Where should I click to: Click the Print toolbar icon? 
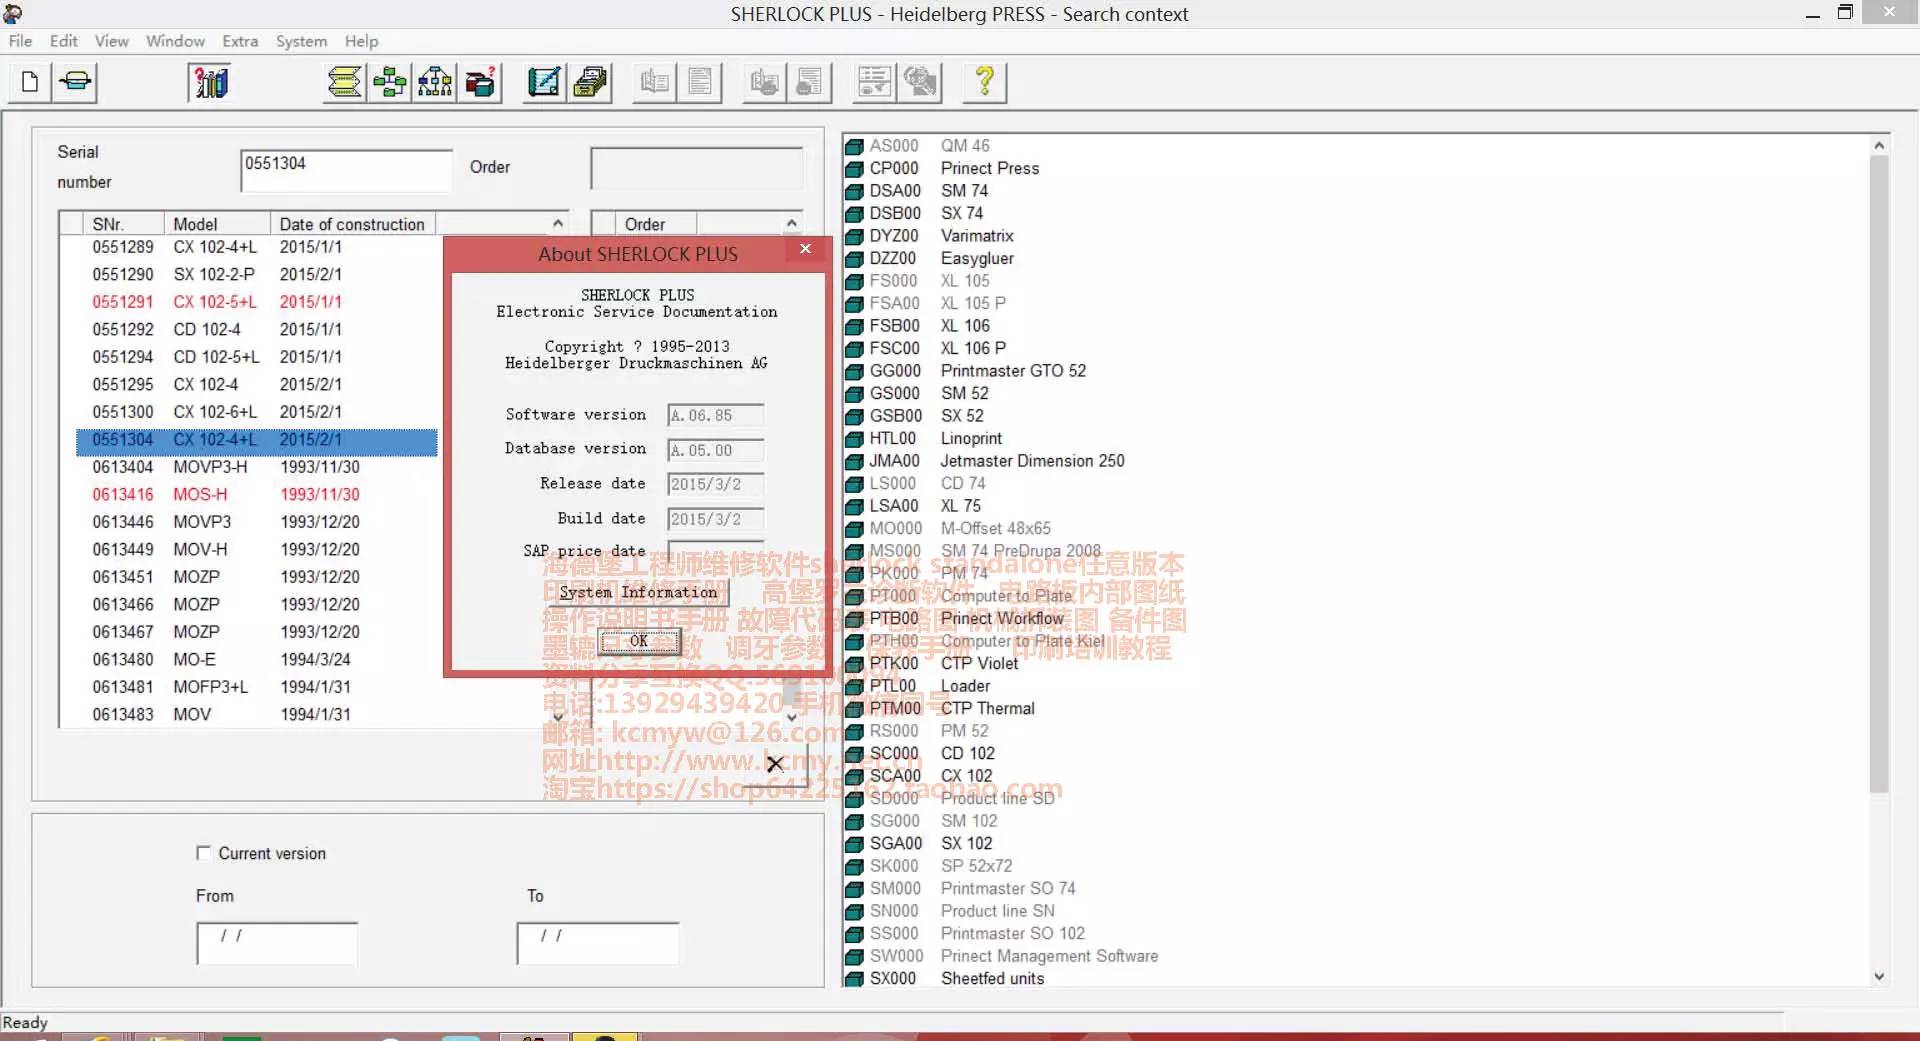click(76, 82)
